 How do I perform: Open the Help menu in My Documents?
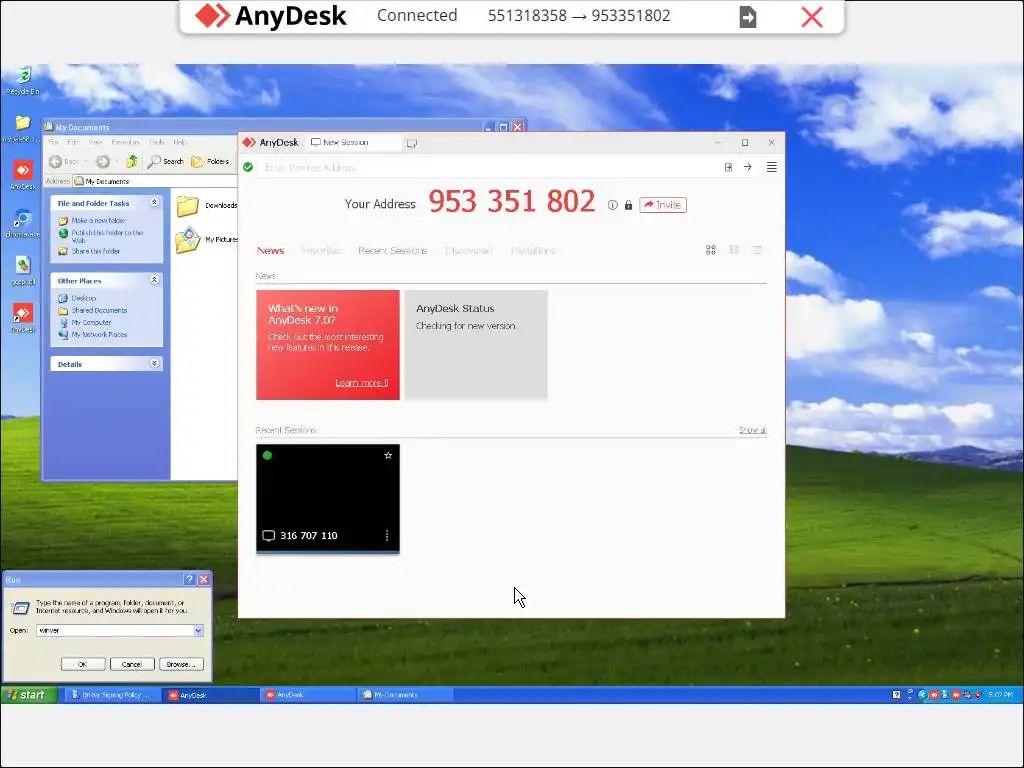[180, 142]
